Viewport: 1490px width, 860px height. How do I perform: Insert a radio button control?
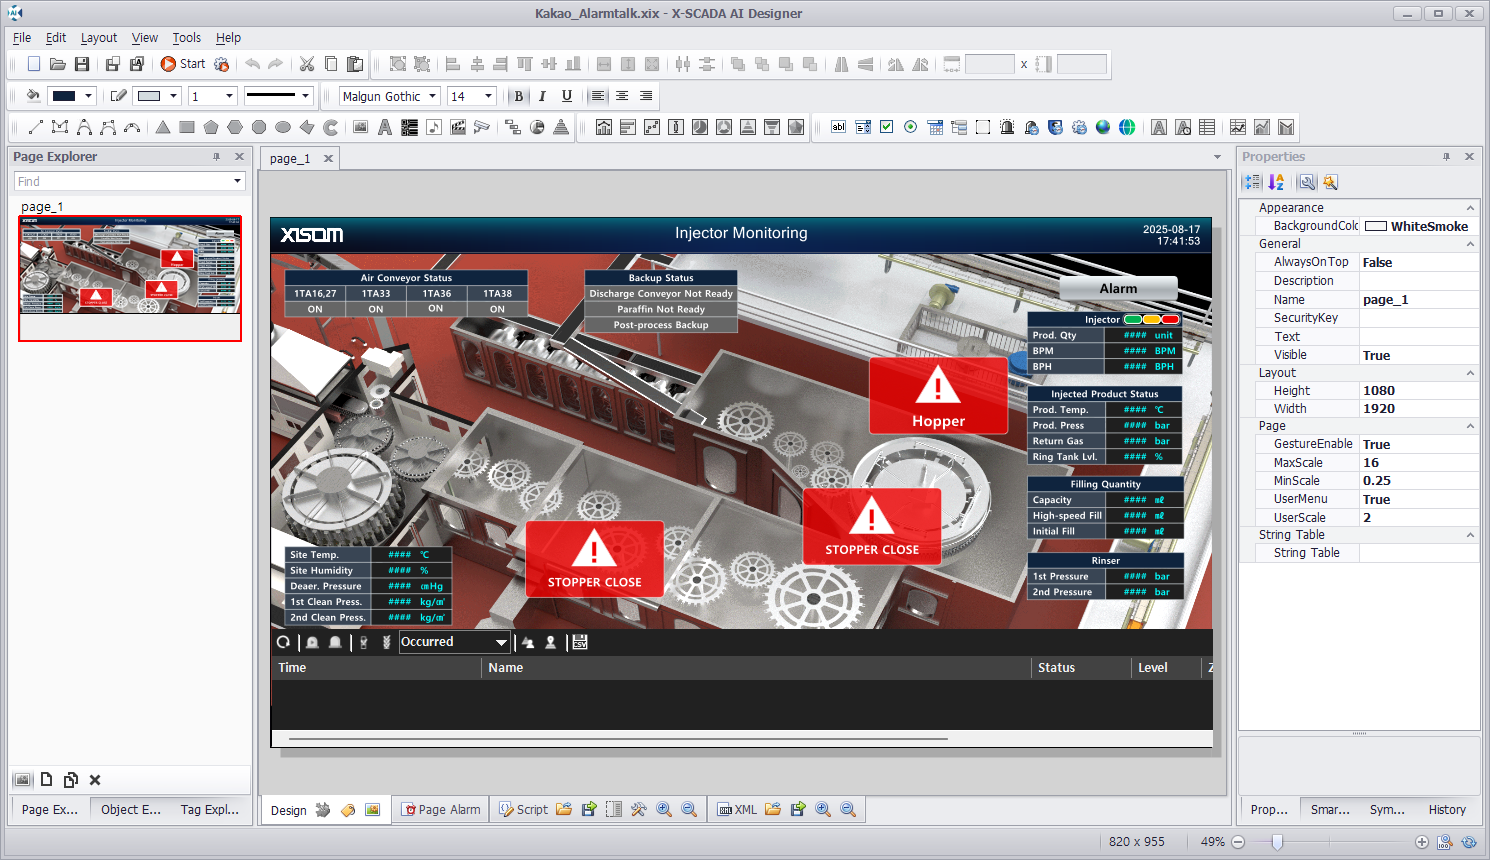(x=911, y=127)
